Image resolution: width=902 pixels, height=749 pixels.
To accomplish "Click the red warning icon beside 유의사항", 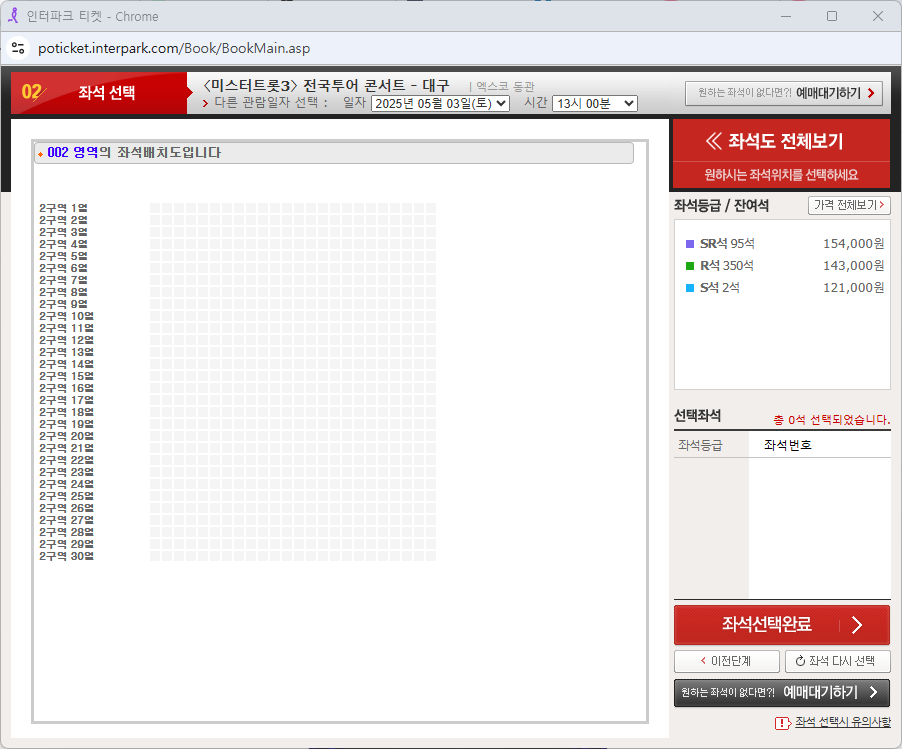I will pyautogui.click(x=783, y=723).
